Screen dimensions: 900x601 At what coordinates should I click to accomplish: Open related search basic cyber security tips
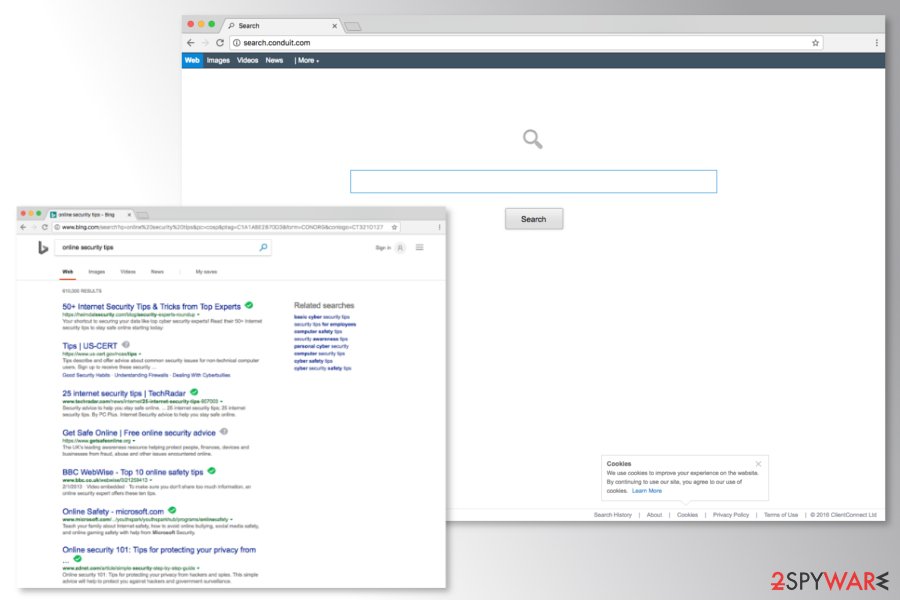321,317
